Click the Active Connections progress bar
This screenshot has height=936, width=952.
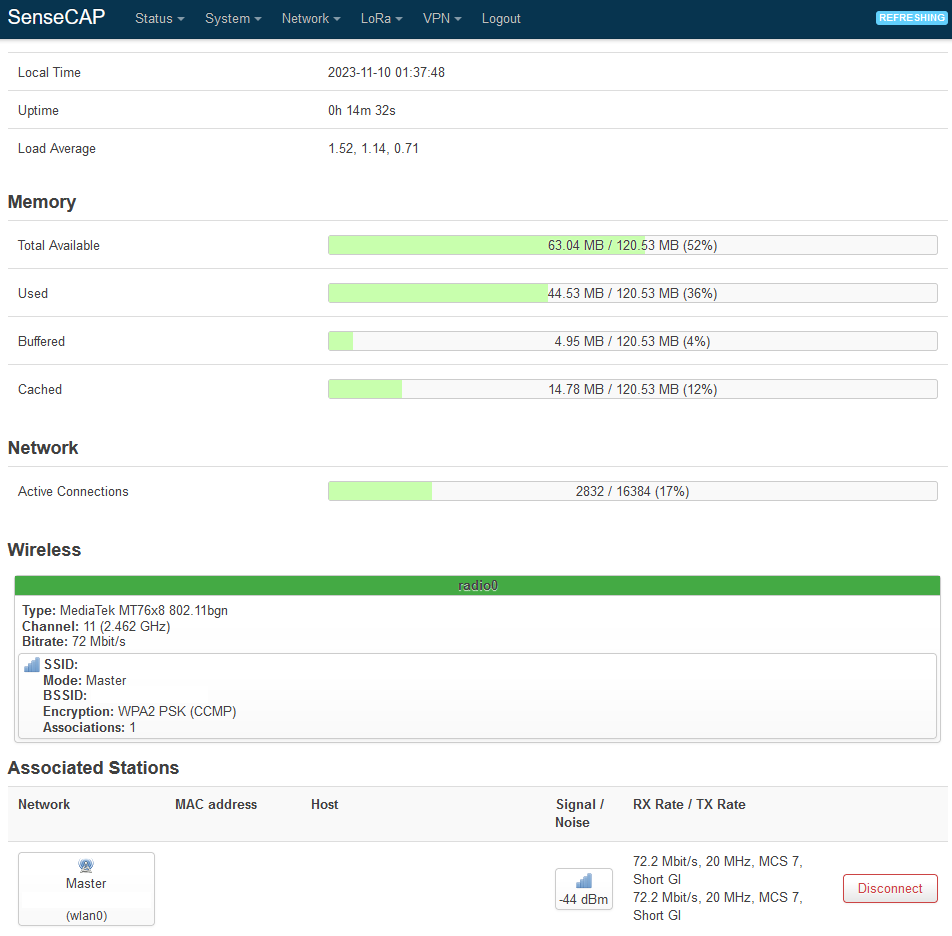[633, 491]
